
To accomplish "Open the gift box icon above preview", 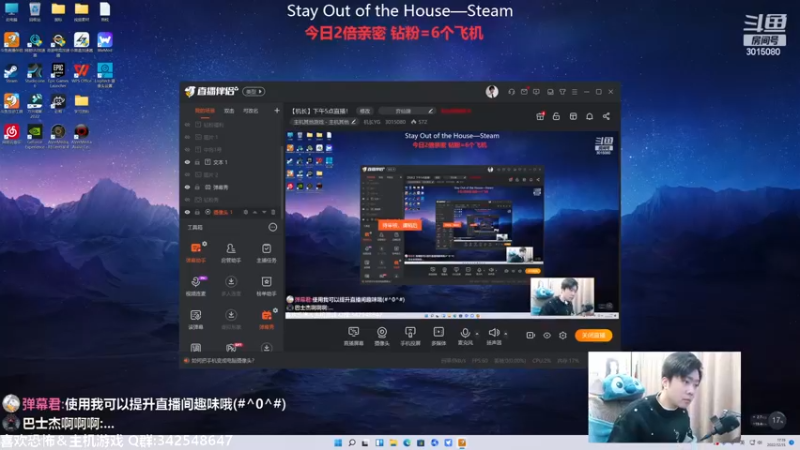I will pos(540,116).
